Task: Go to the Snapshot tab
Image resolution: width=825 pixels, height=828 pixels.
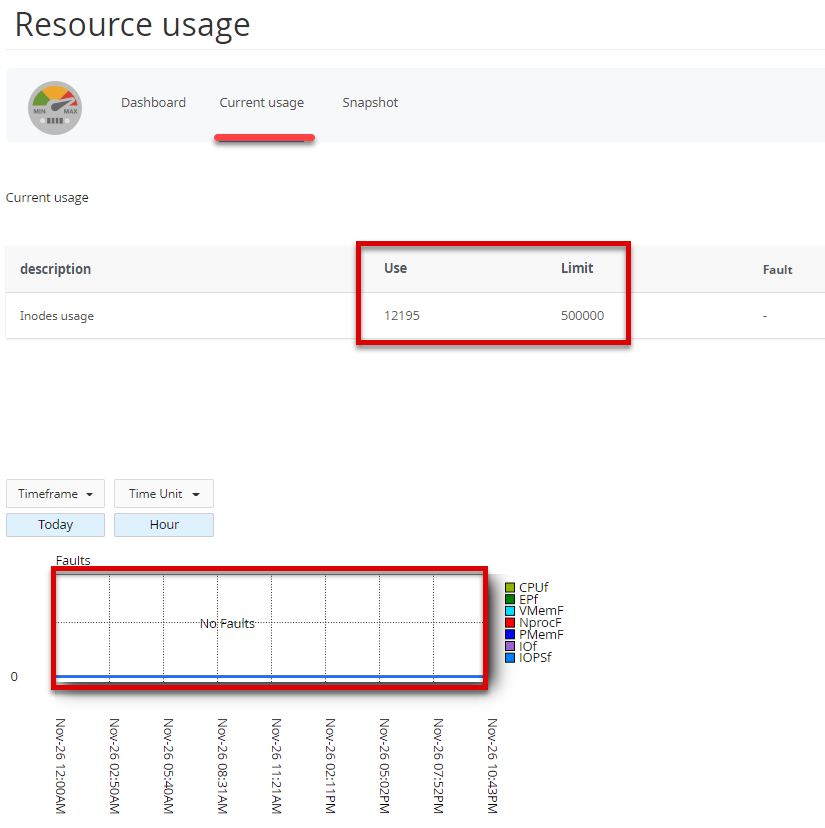Action: [370, 103]
